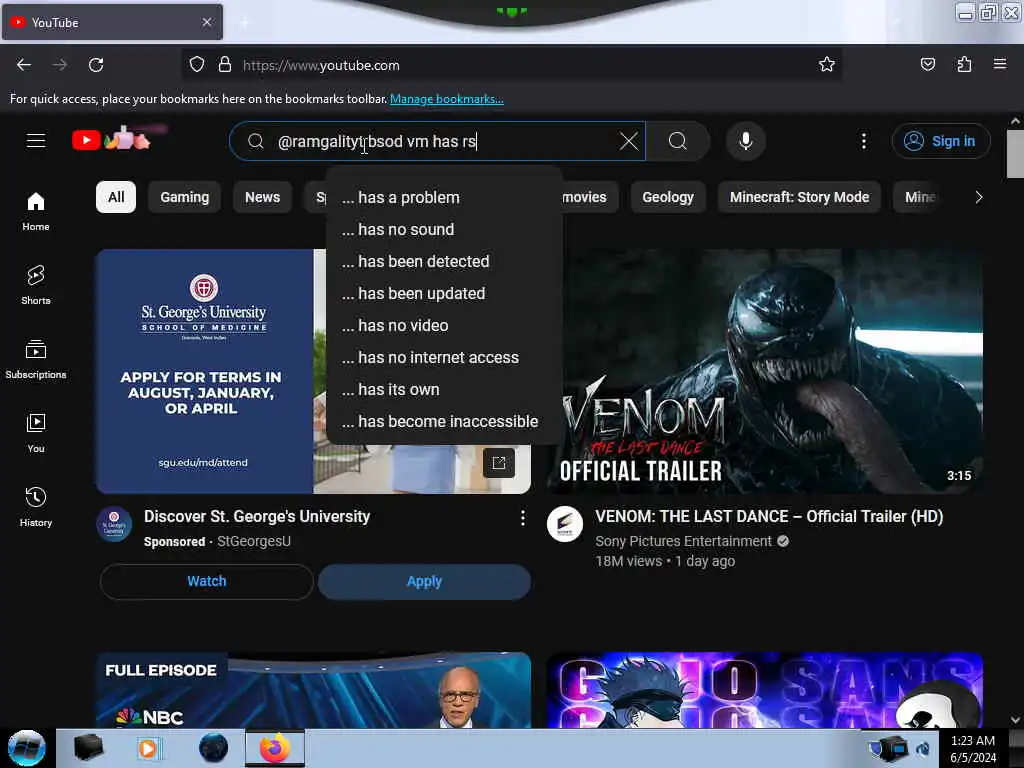
Task: Clear the search text with X
Action: [x=628, y=141]
